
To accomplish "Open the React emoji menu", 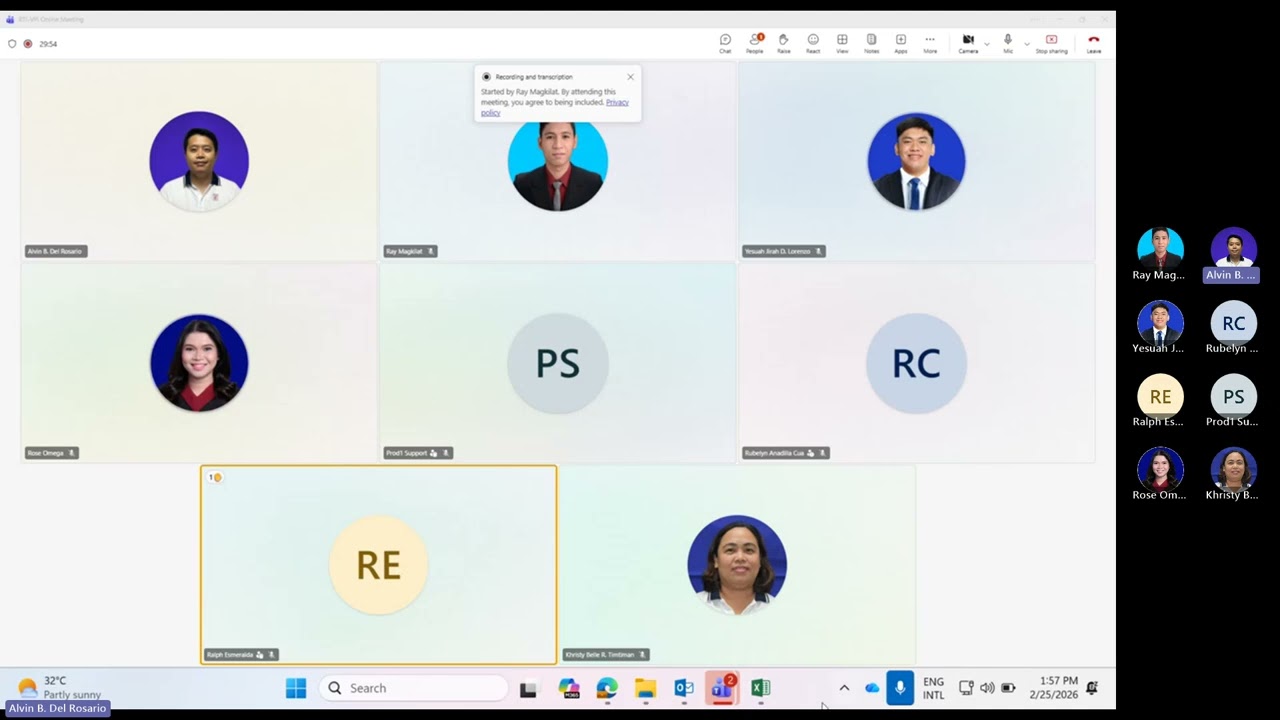I will click(x=813, y=43).
